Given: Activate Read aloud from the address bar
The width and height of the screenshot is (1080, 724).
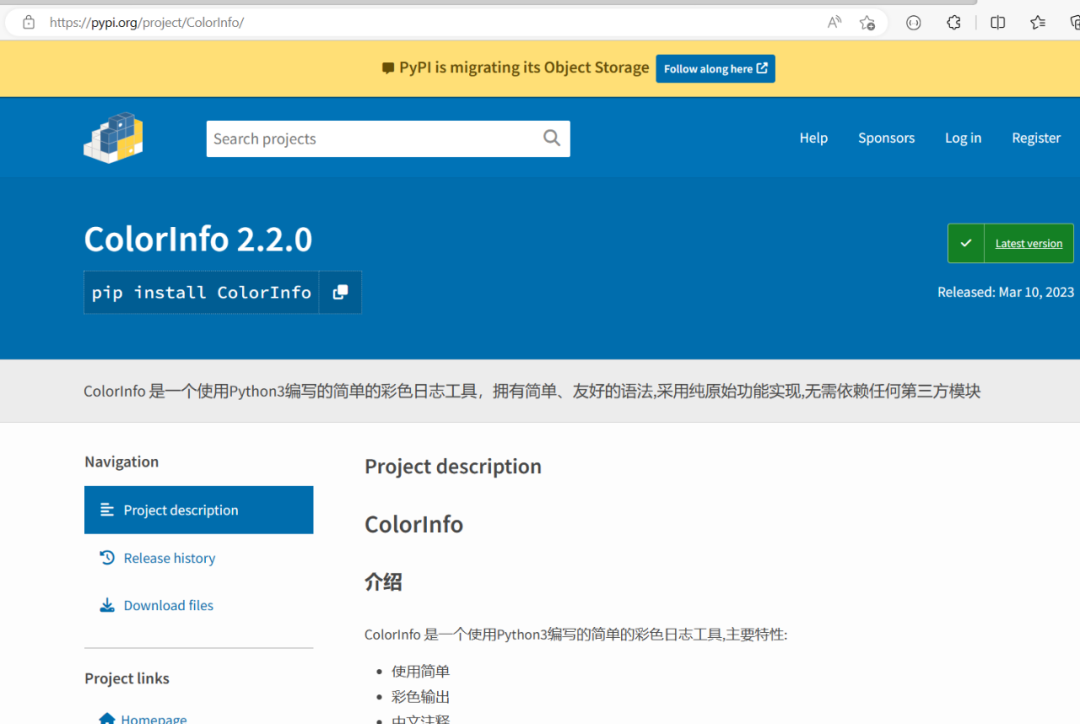Looking at the screenshot, I should click(x=834, y=21).
